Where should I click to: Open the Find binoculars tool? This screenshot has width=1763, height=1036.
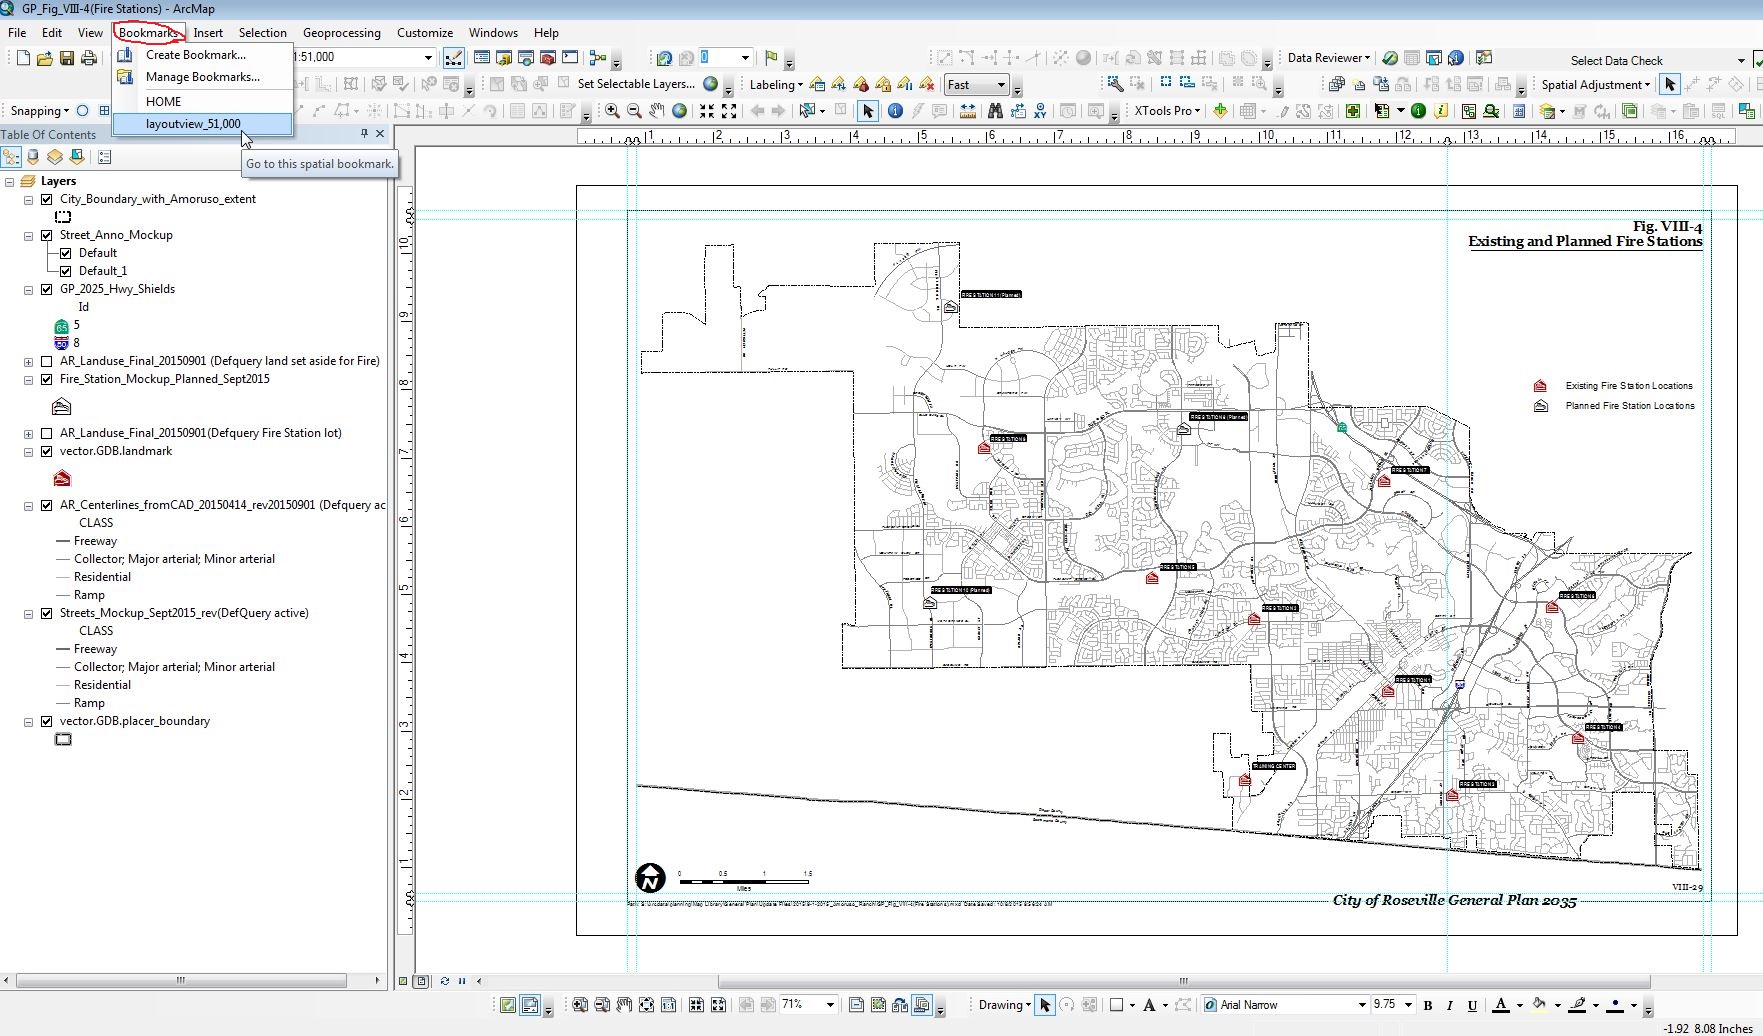coord(995,111)
